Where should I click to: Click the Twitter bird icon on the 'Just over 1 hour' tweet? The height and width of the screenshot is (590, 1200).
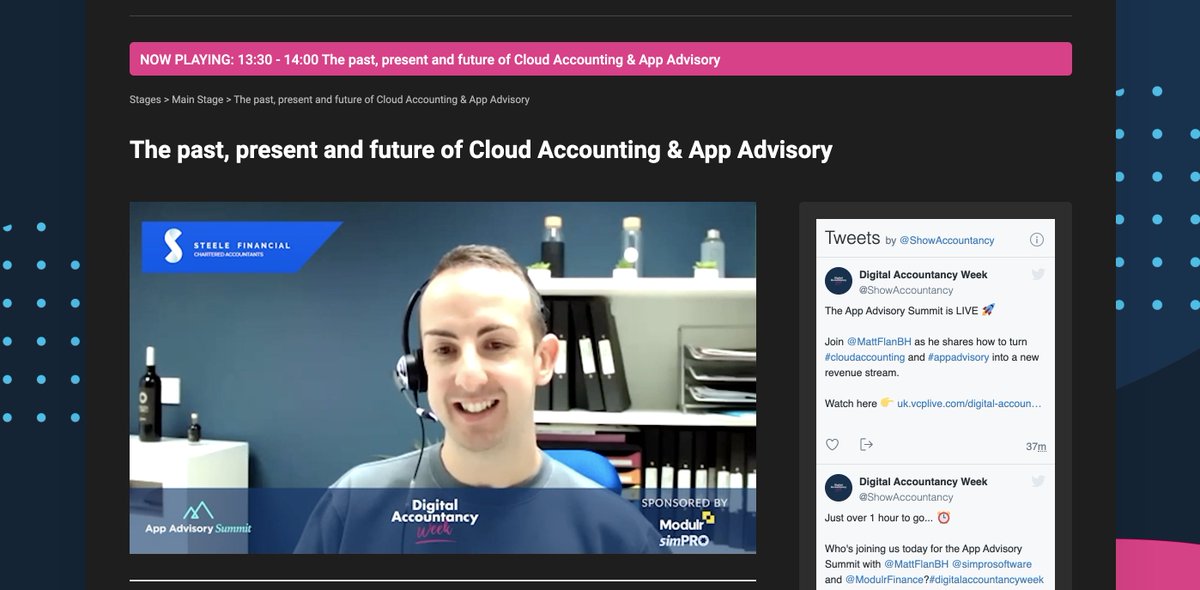pyautogui.click(x=1038, y=481)
